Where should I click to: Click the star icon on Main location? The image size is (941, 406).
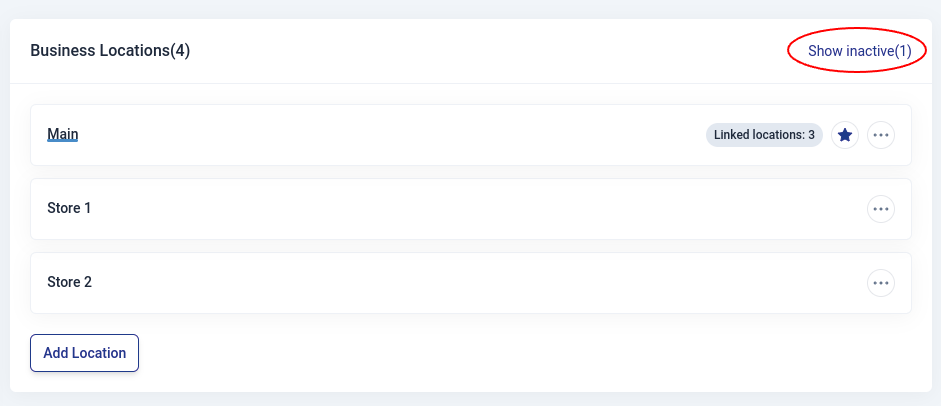tap(845, 135)
